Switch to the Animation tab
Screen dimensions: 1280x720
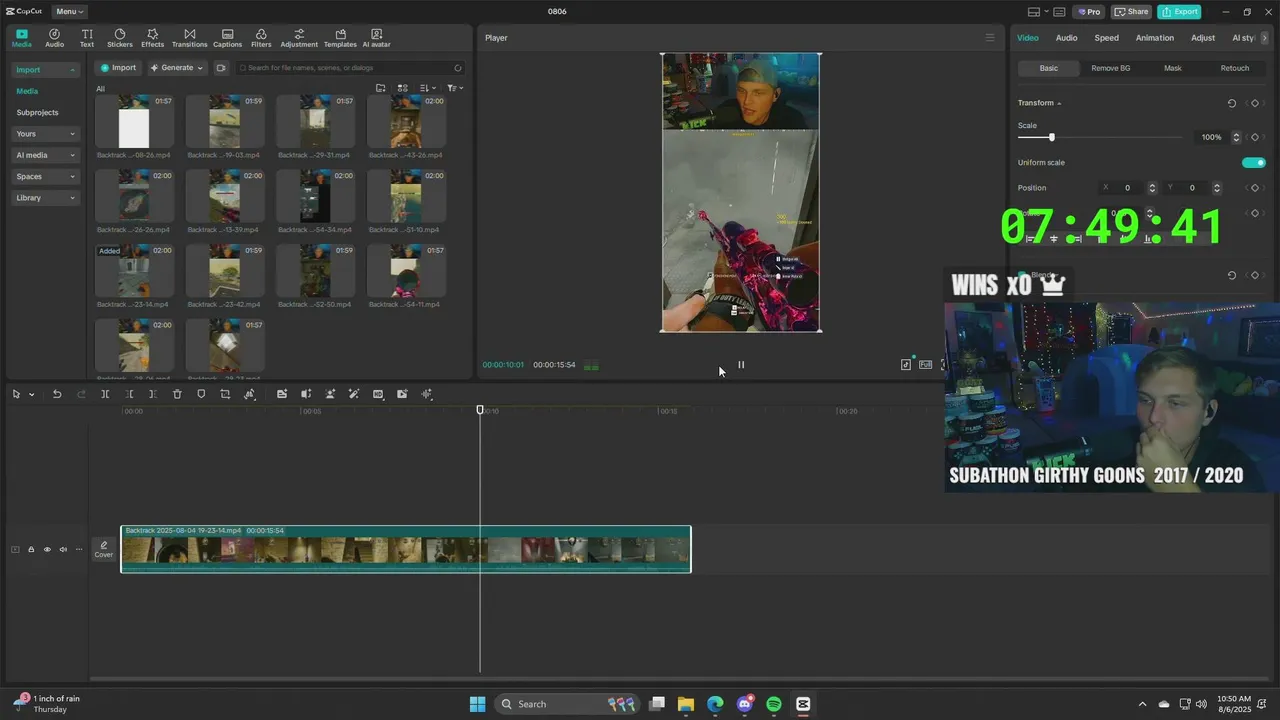point(1154,38)
